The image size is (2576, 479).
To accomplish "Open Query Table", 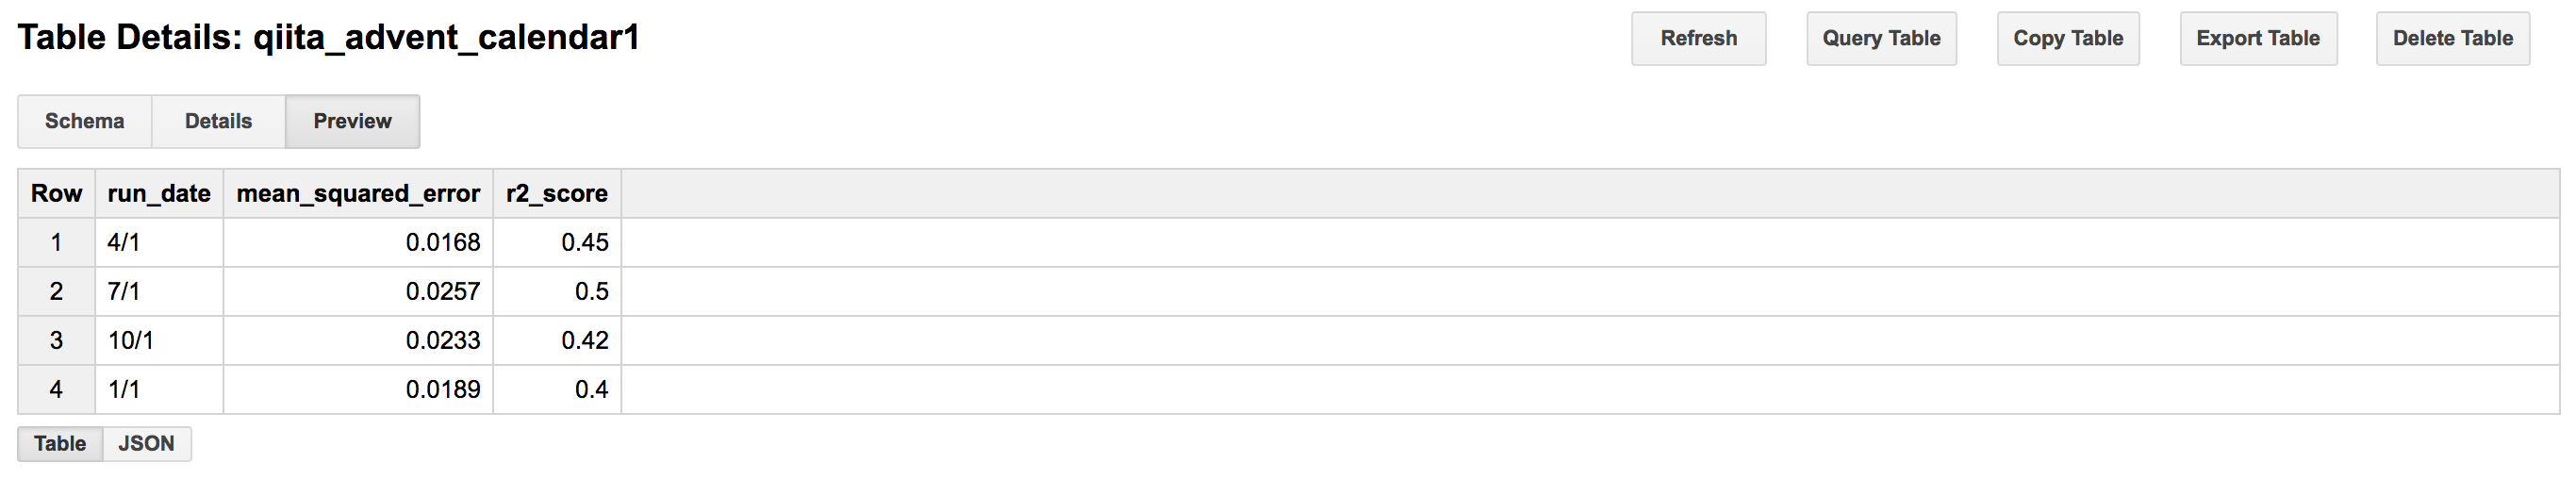I will tap(1881, 39).
